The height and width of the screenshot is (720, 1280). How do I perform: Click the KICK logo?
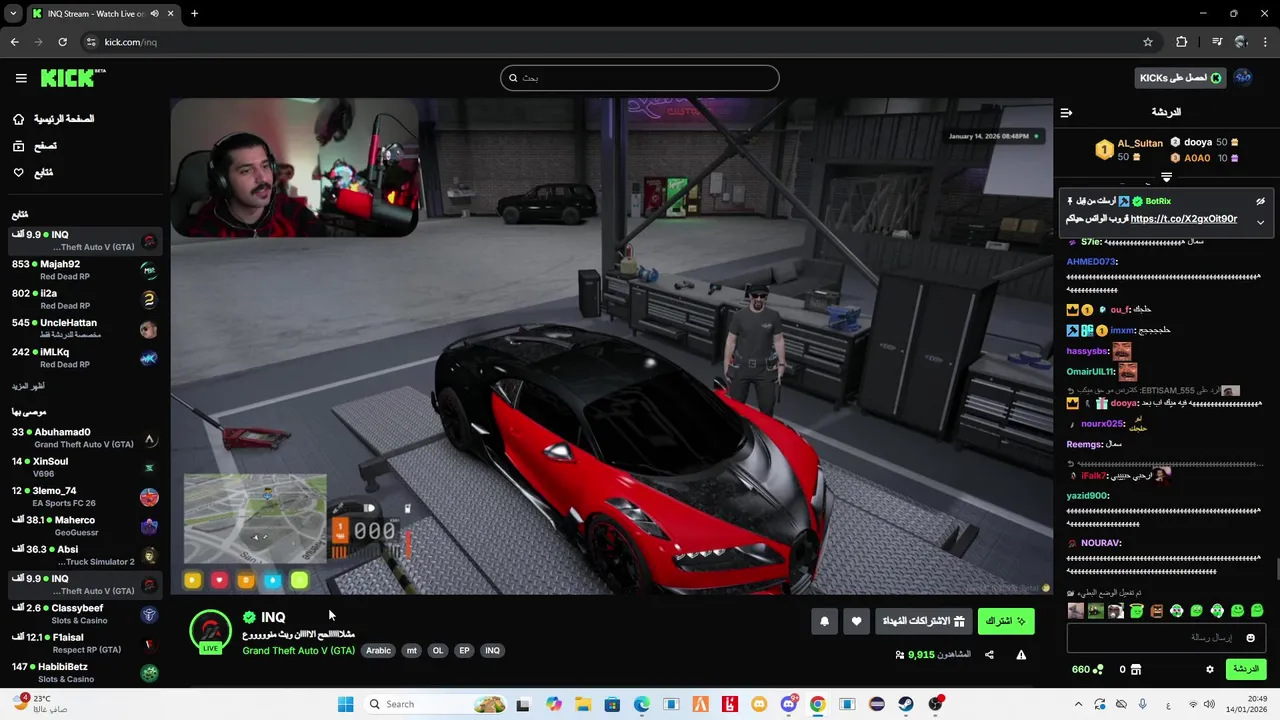[73, 78]
